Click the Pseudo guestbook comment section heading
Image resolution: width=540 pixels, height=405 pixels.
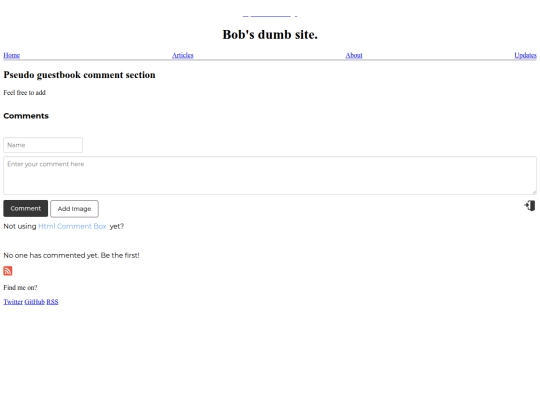(x=79, y=75)
